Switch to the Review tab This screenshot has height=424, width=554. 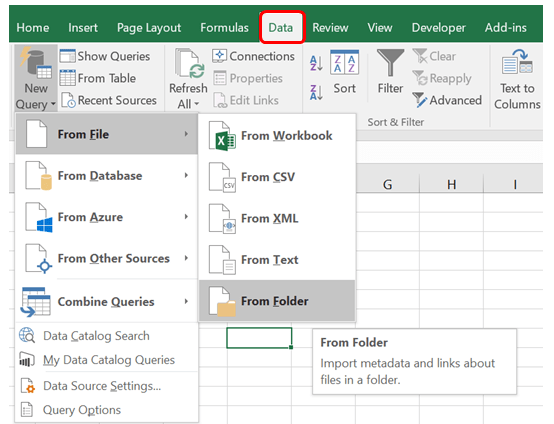330,28
